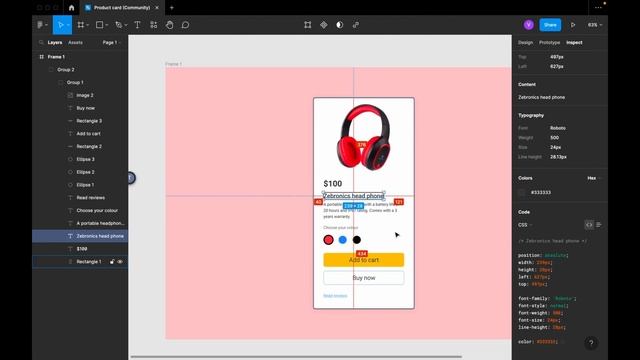Select the Comment tool
Image resolution: width=640 pixels, height=360 pixels.
185,25
